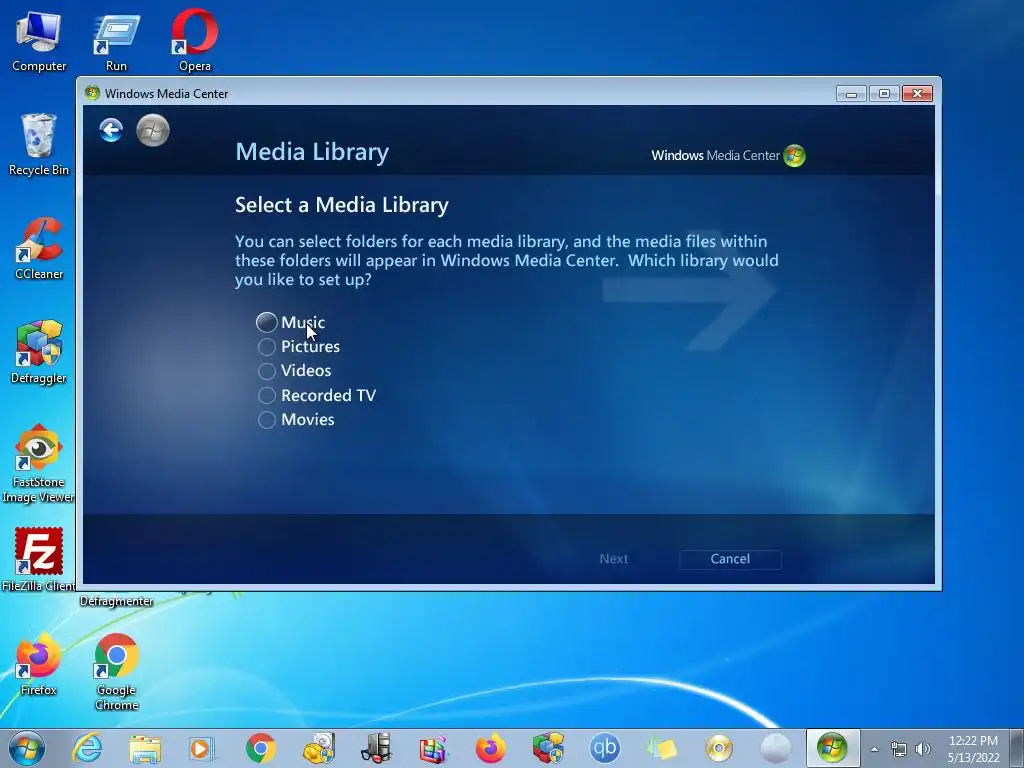This screenshot has height=768, width=1024.
Task: Open the Firefox desktop shortcut
Action: (x=39, y=664)
